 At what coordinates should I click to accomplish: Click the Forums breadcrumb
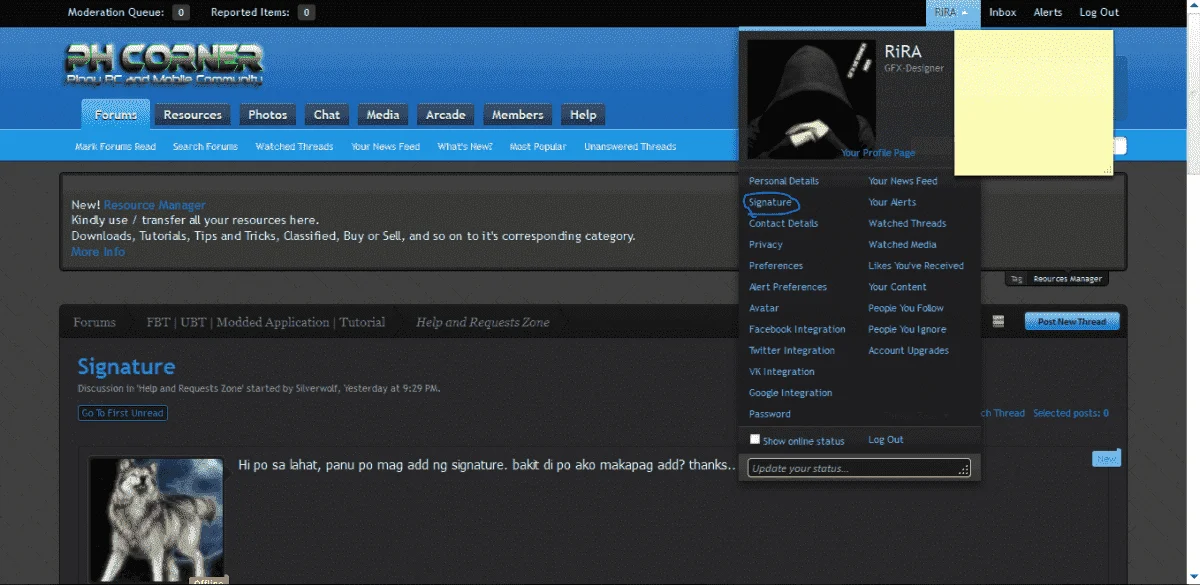pos(95,322)
